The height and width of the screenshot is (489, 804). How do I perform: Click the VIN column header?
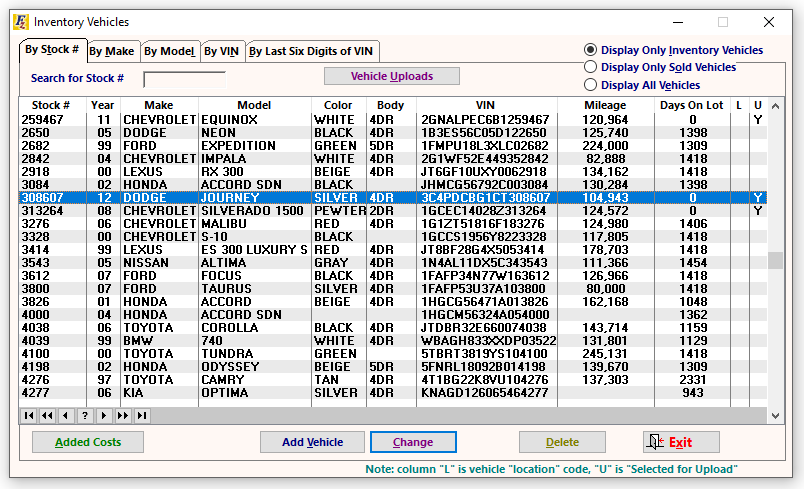485,105
